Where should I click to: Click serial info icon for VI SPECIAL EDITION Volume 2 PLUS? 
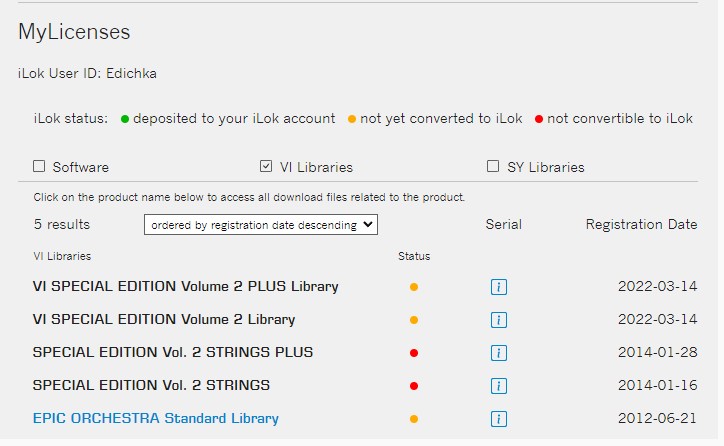tap(499, 287)
